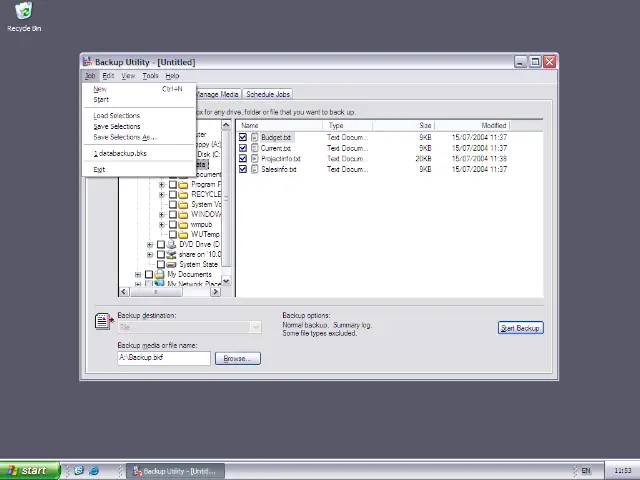This screenshot has width=640, height=480.
Task: Click the WUTemp folder icon
Action: click(x=184, y=234)
